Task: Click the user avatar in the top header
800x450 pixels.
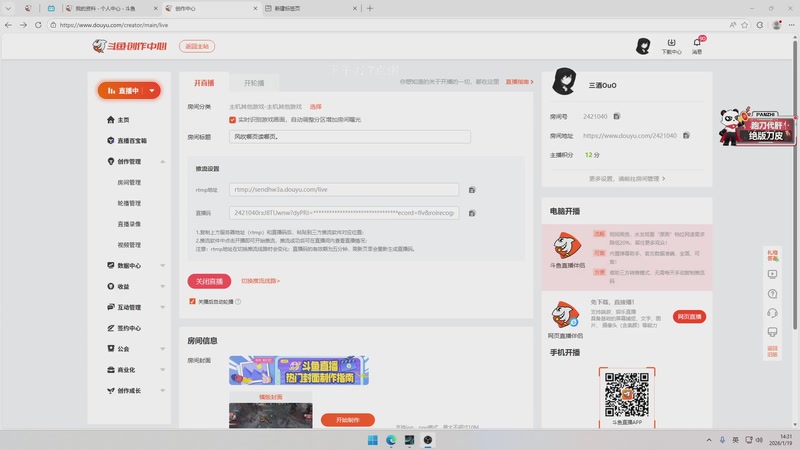Action: click(x=643, y=46)
